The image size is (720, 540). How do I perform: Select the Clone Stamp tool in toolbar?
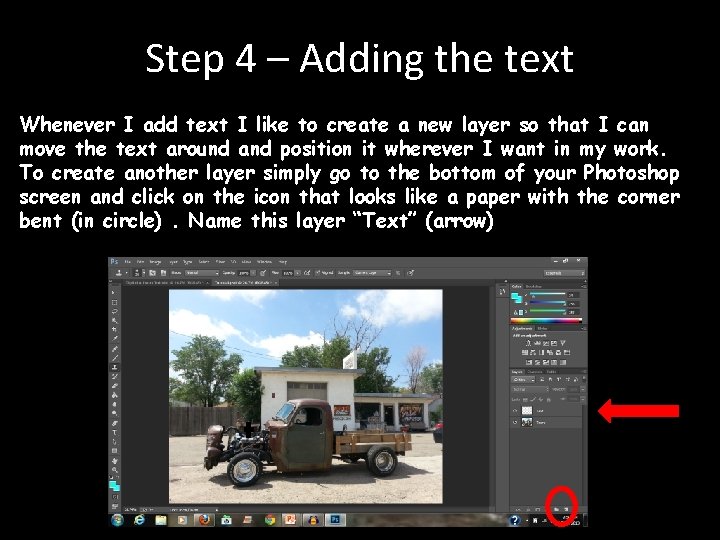click(x=114, y=367)
